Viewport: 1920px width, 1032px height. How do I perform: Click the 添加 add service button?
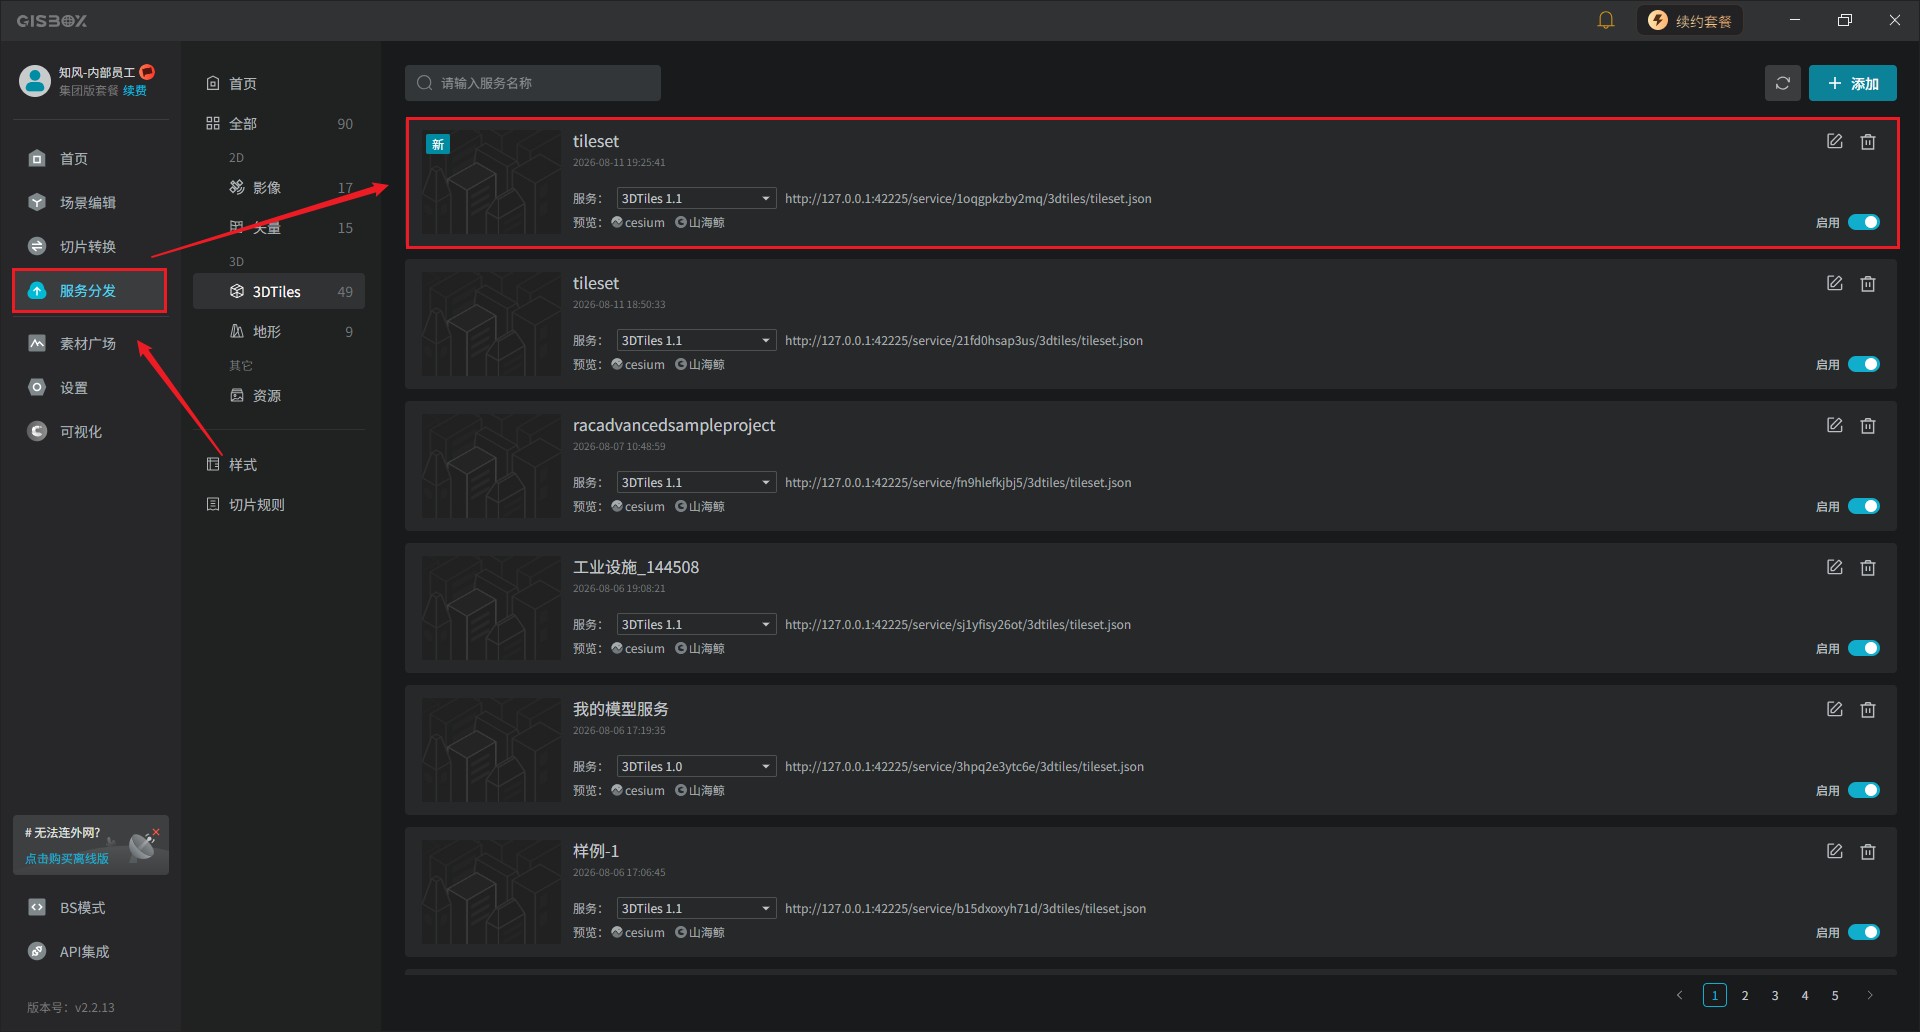coord(1852,83)
